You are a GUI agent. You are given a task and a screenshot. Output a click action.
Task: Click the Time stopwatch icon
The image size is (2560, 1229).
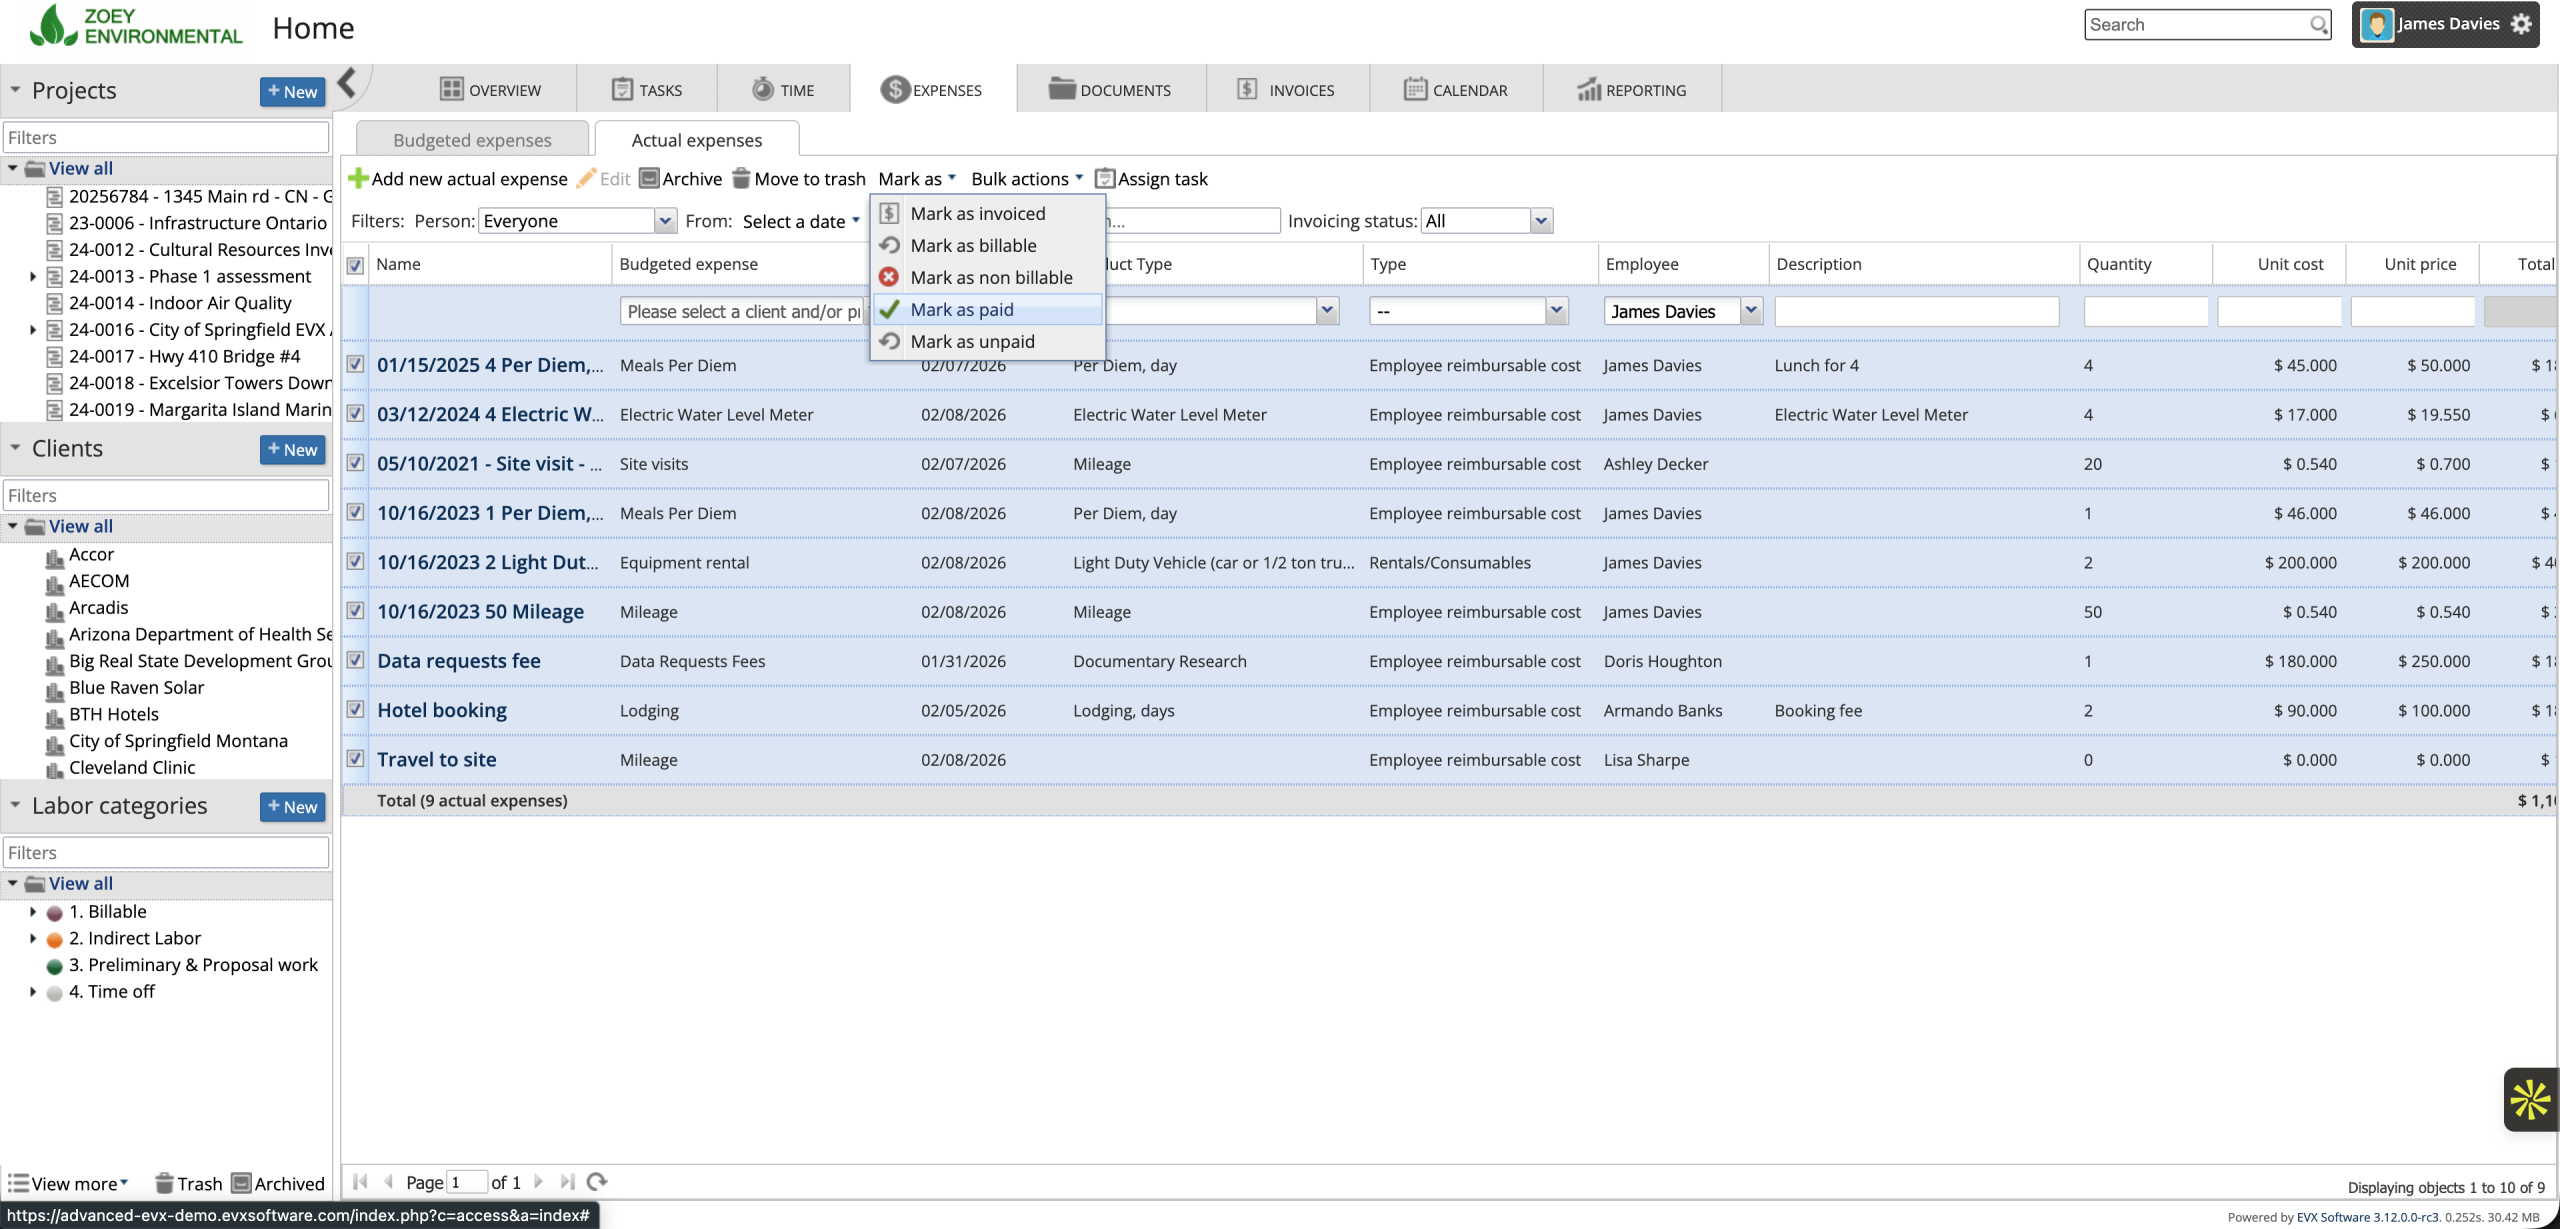(762, 90)
